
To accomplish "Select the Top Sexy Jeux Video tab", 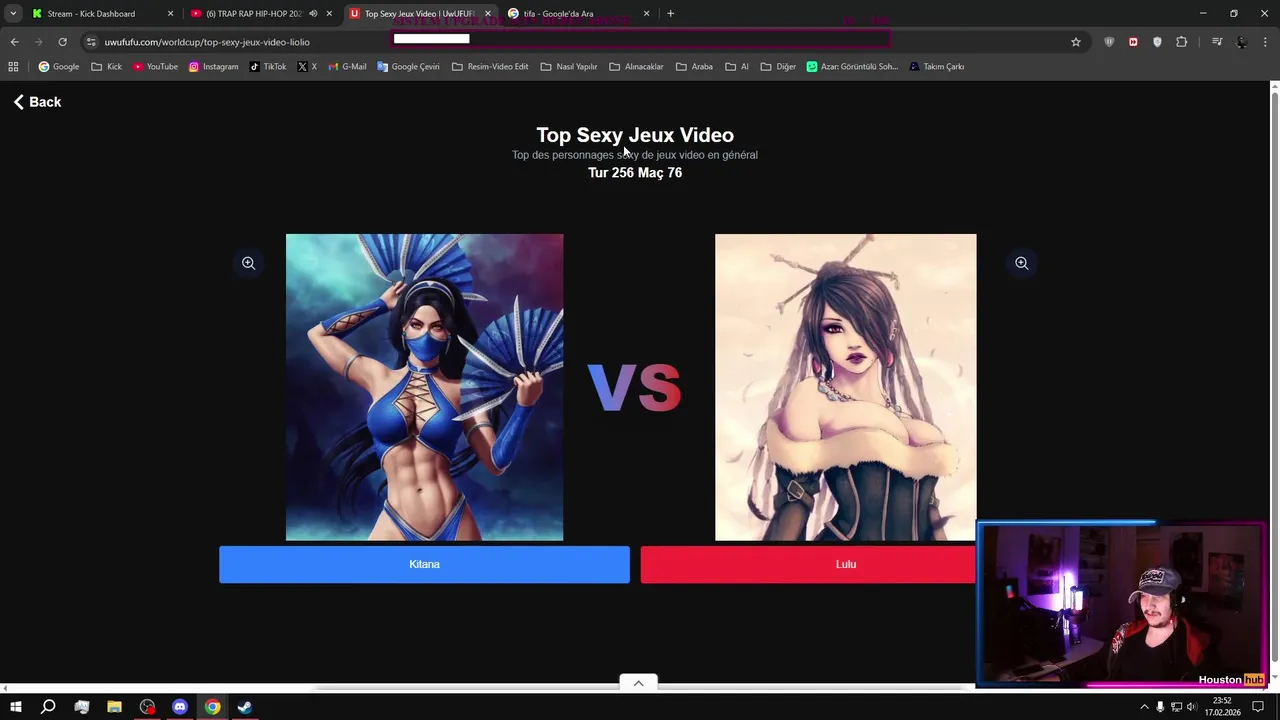I will click(419, 14).
